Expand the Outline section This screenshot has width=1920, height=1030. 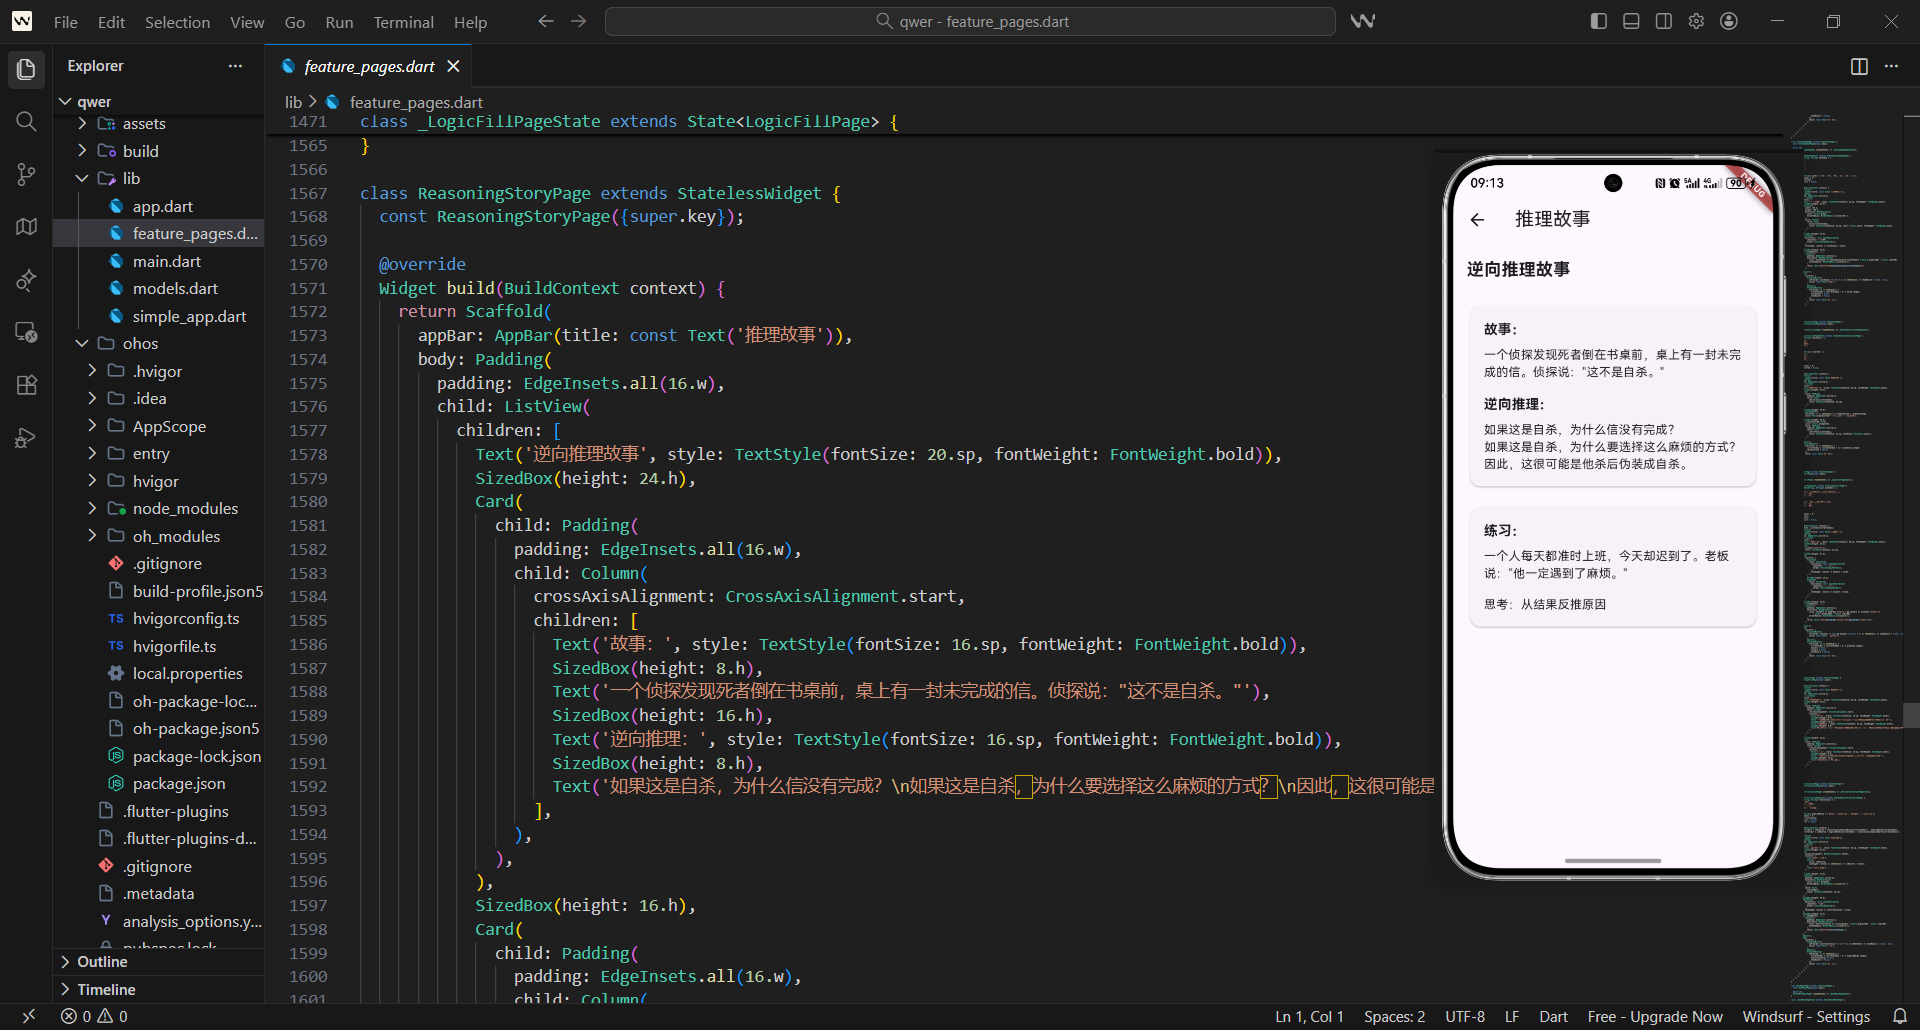coord(158,962)
